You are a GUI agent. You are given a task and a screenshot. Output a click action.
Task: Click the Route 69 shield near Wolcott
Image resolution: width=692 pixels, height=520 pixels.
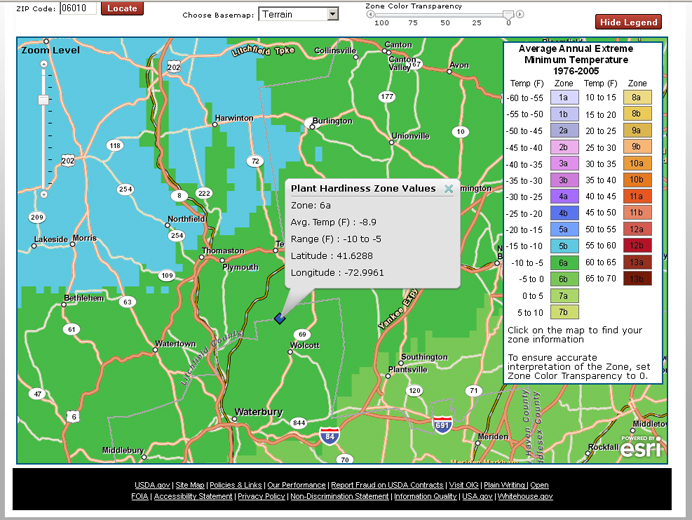coord(302,335)
